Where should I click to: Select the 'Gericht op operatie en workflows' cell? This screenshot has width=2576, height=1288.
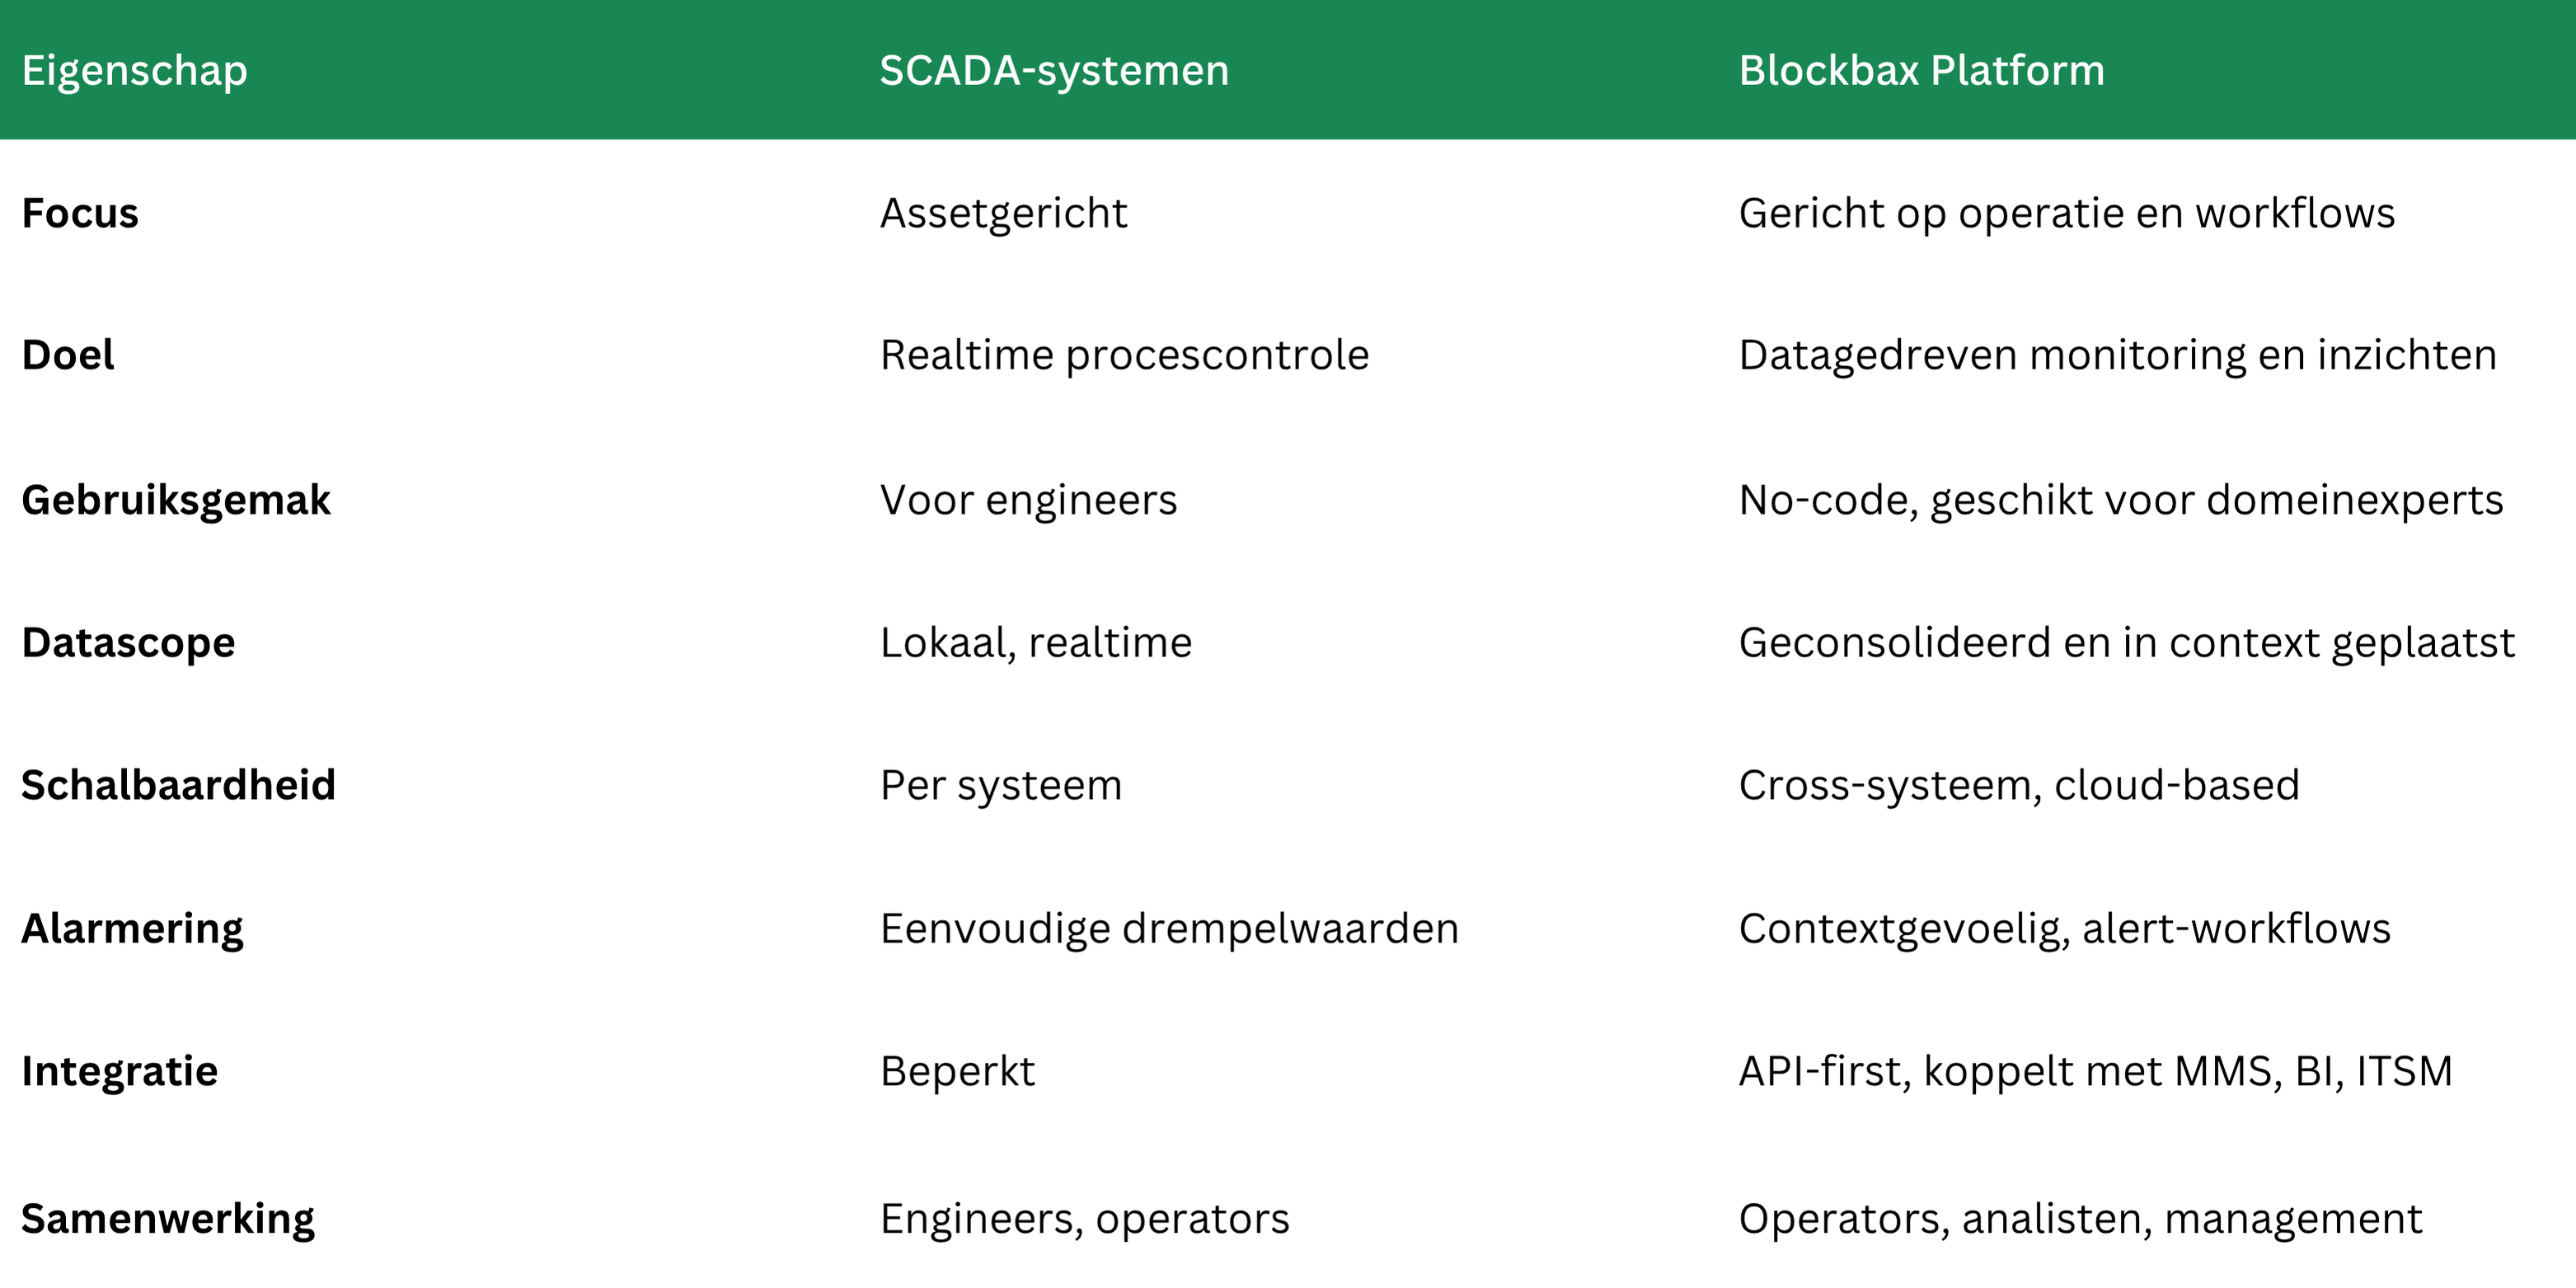click(x=2066, y=213)
